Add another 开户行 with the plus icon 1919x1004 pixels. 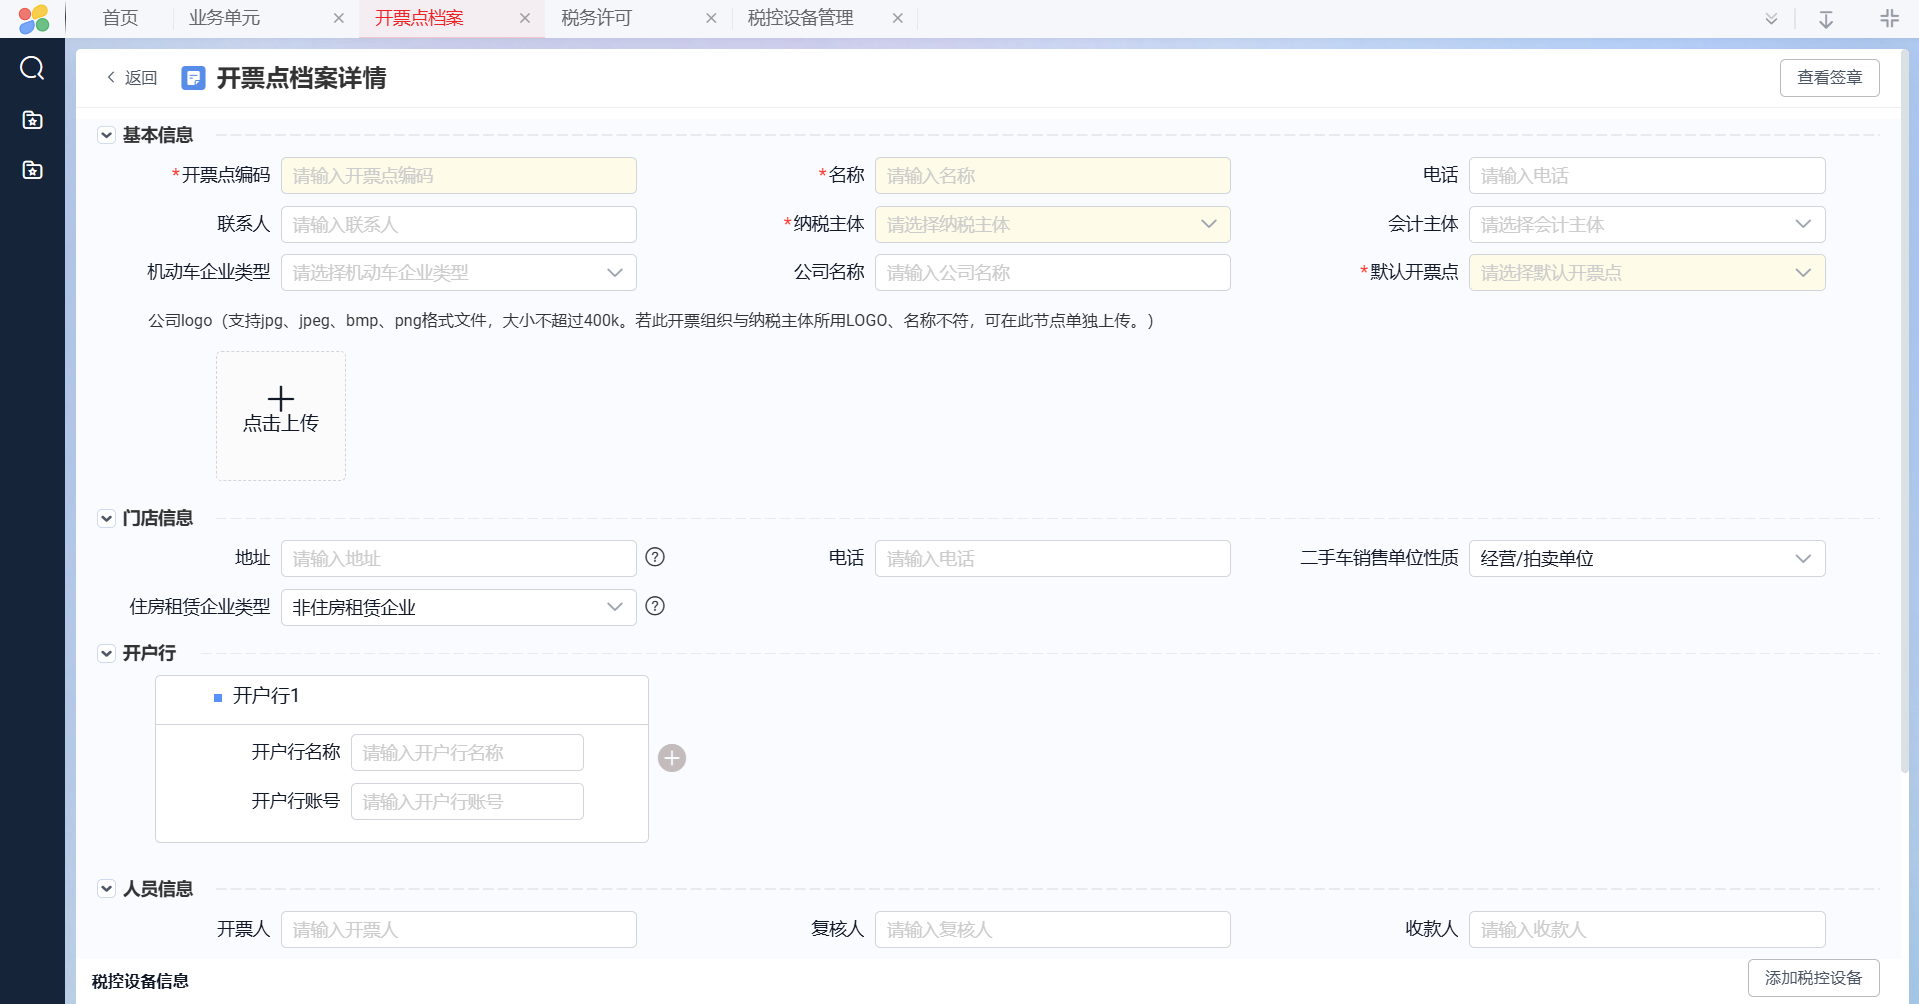(x=672, y=758)
